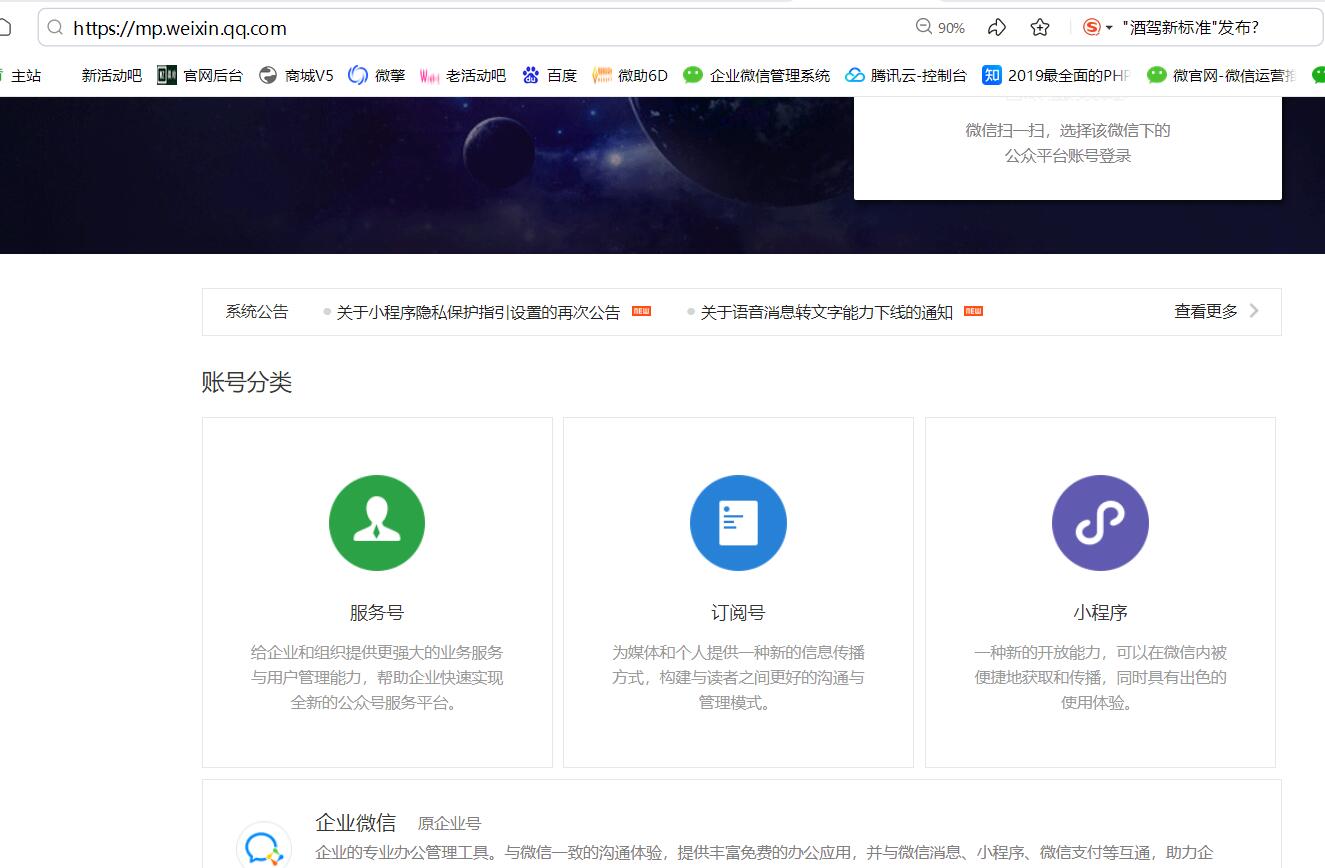
Task: Click the chevron arrow next to 查看更多
Action: (x=1254, y=311)
